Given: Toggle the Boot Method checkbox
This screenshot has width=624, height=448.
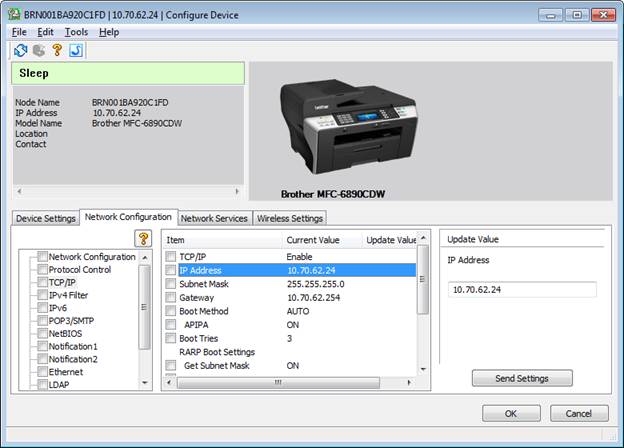Looking at the screenshot, I should coord(171,312).
